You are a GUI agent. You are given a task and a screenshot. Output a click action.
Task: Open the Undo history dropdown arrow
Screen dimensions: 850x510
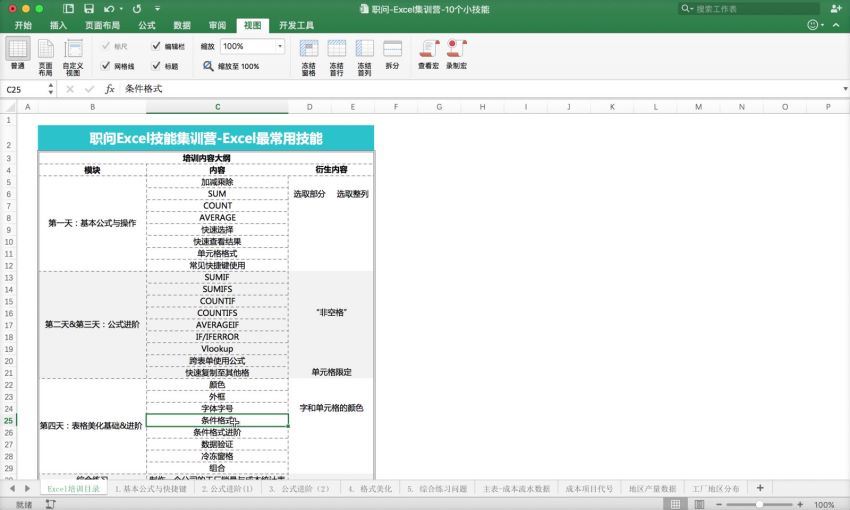pos(121,9)
